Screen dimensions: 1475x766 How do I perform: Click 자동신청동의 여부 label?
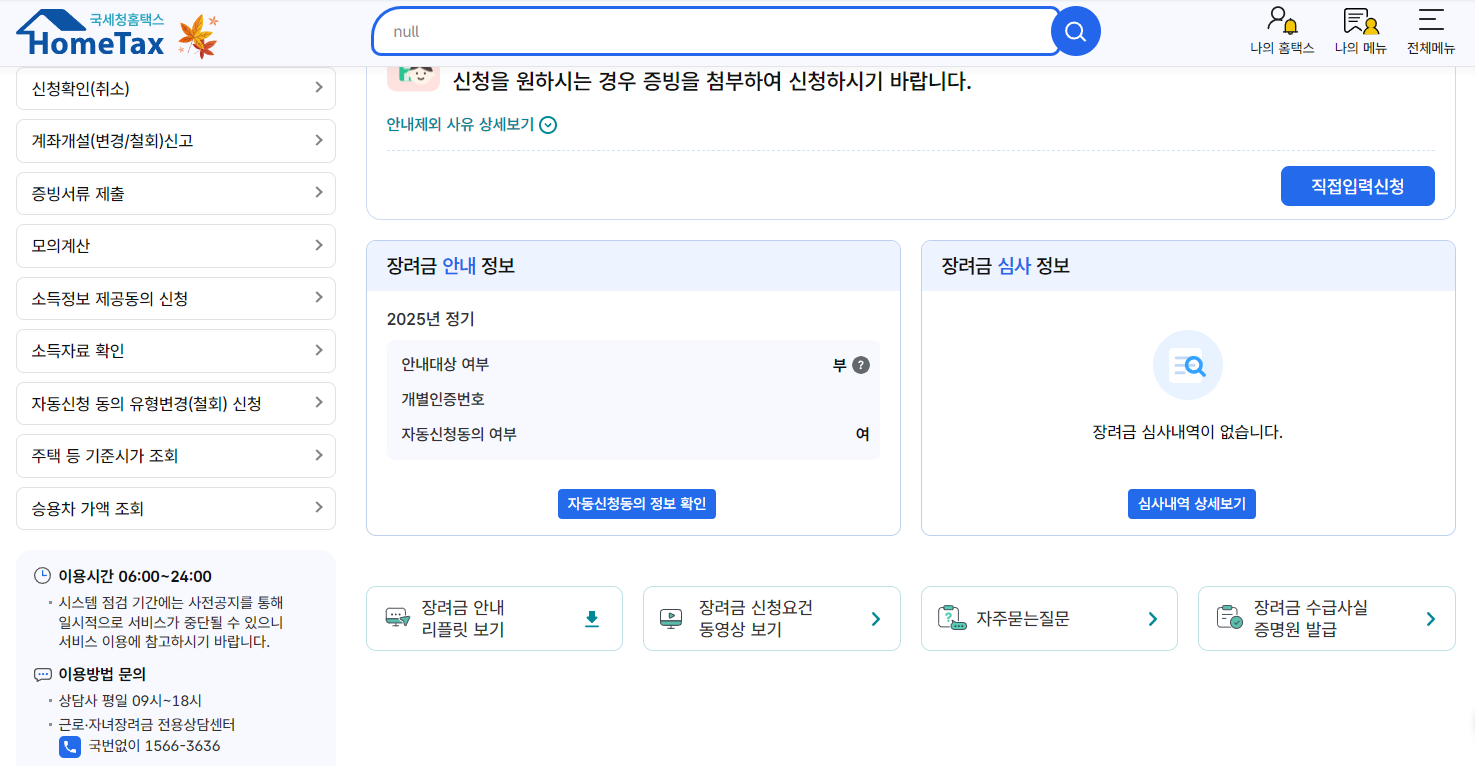pyautogui.click(x=459, y=434)
